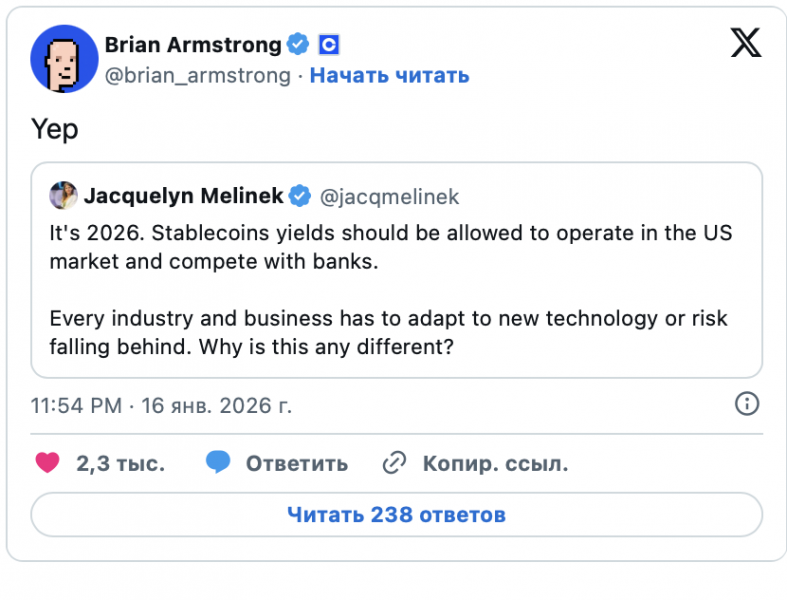
Task: Open Jacquelyn Melinek's small avatar
Action: pyautogui.click(x=63, y=195)
